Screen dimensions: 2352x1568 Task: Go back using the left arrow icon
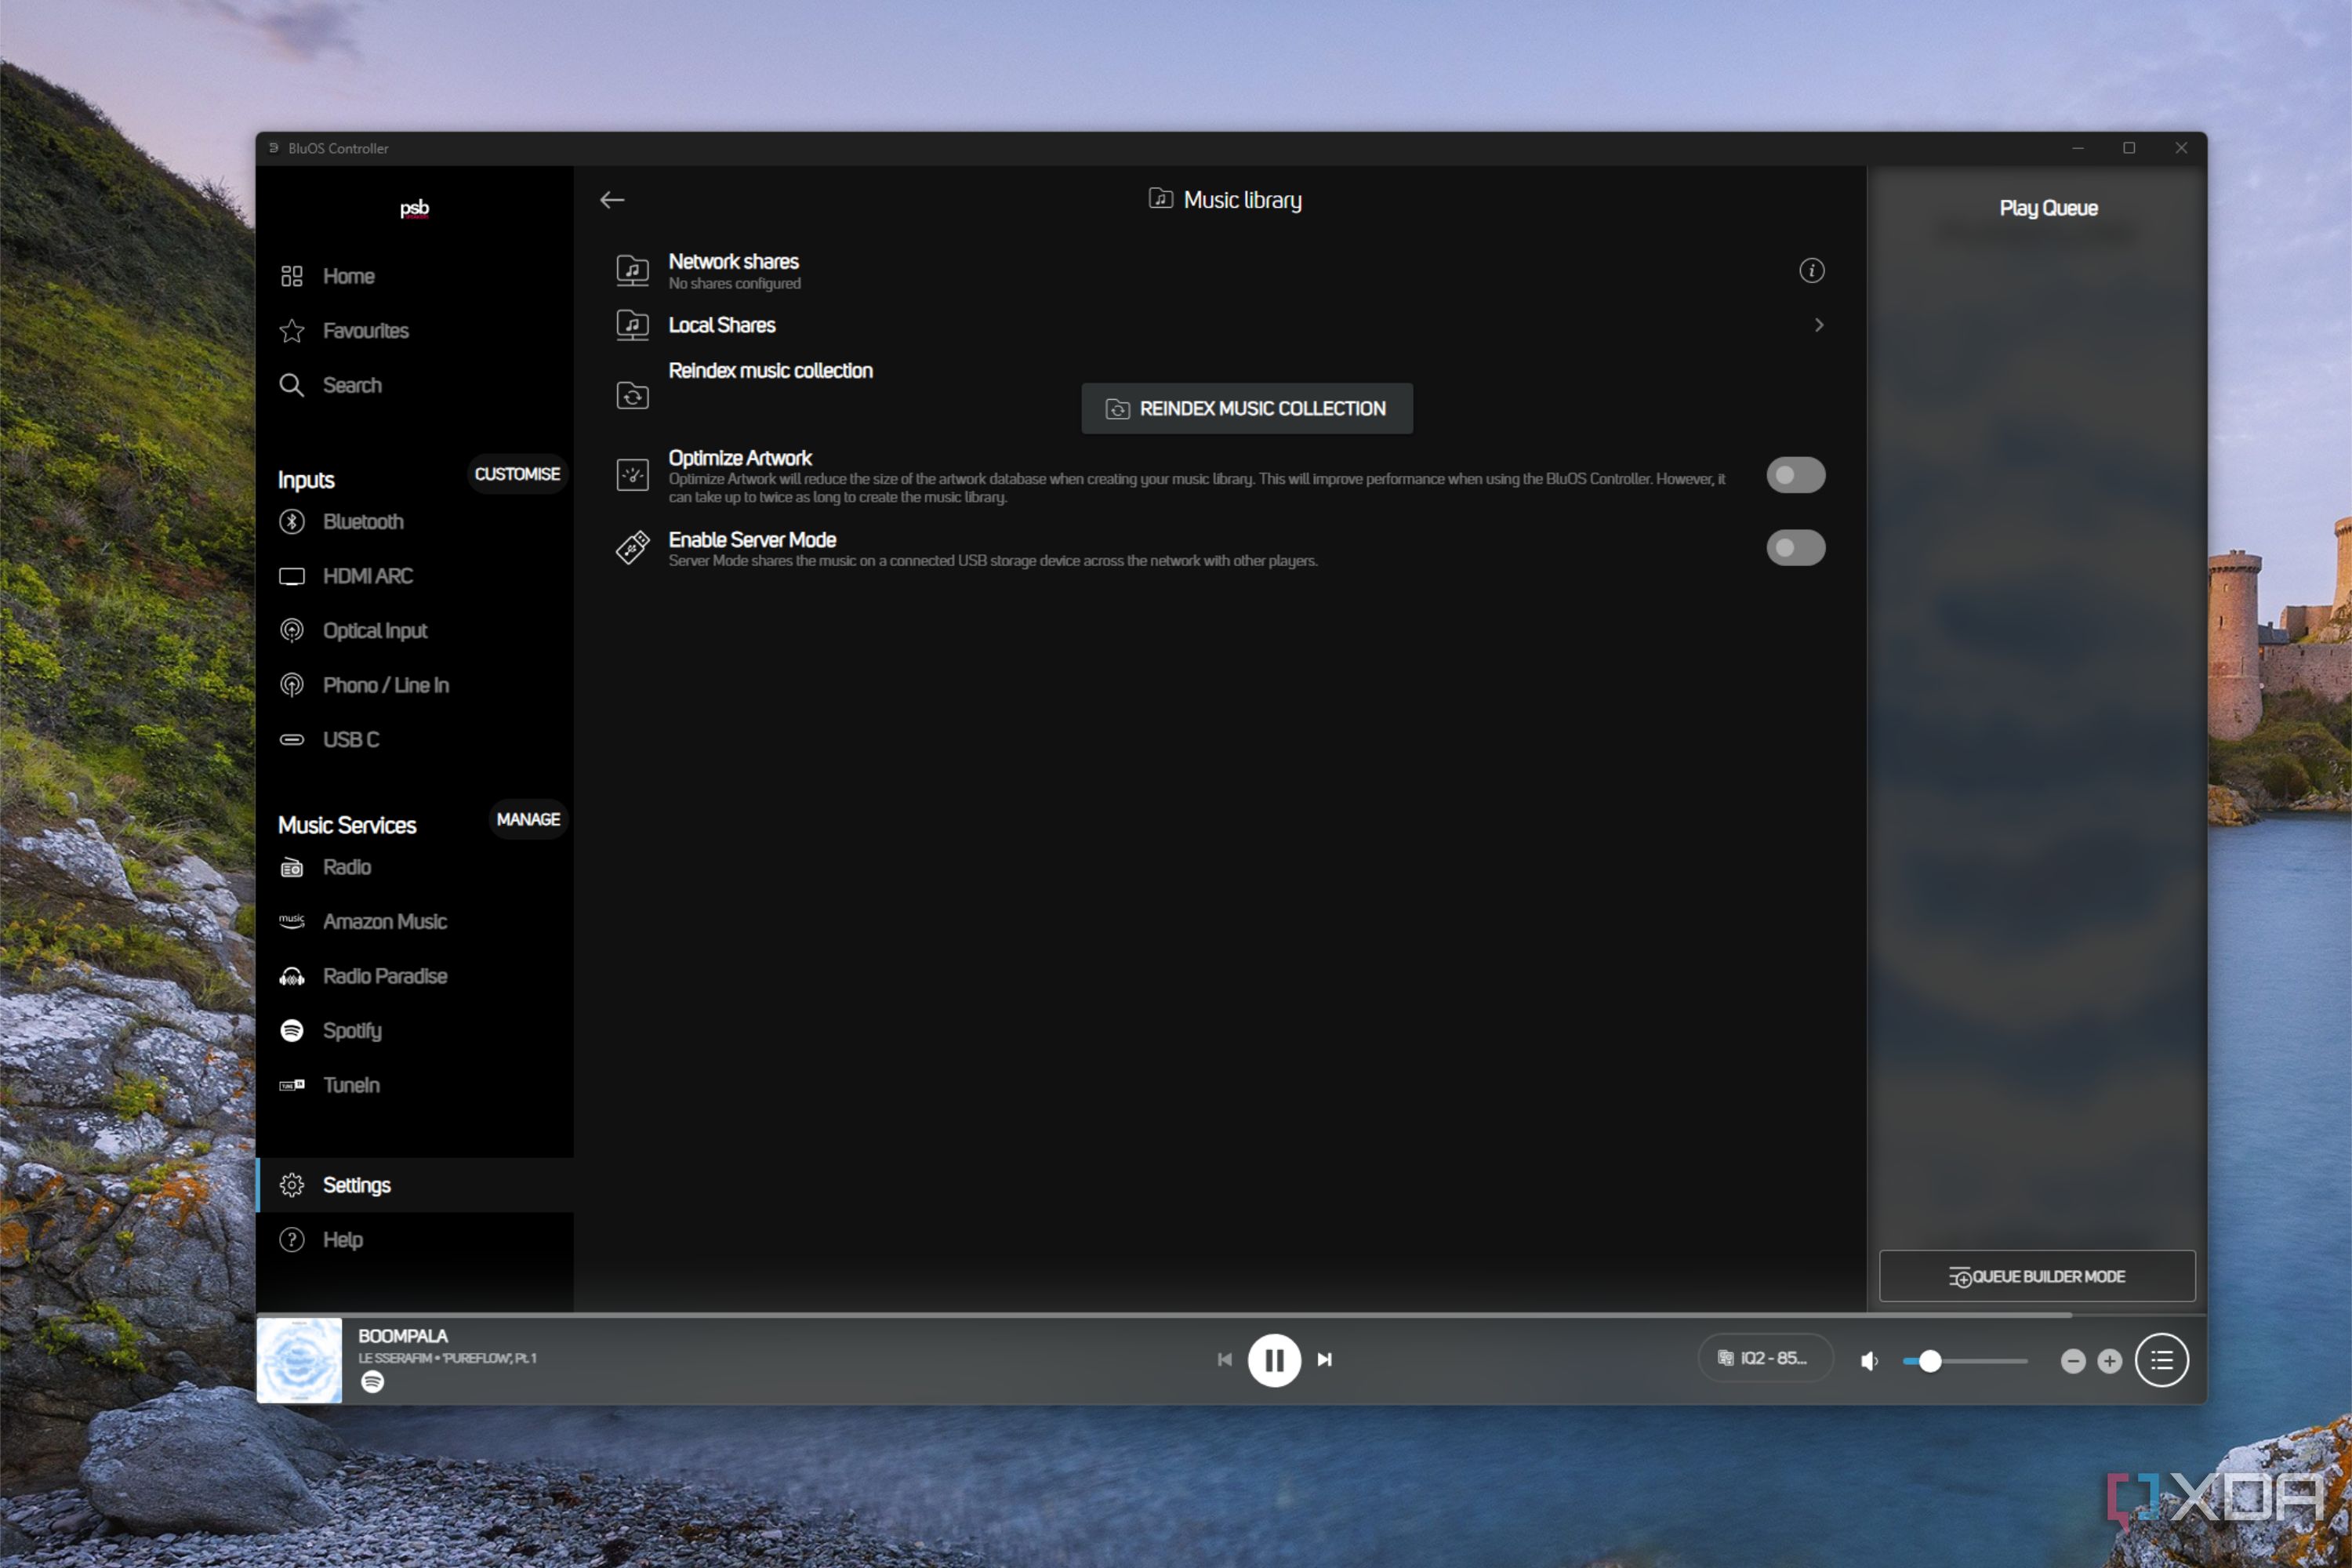[x=612, y=200]
